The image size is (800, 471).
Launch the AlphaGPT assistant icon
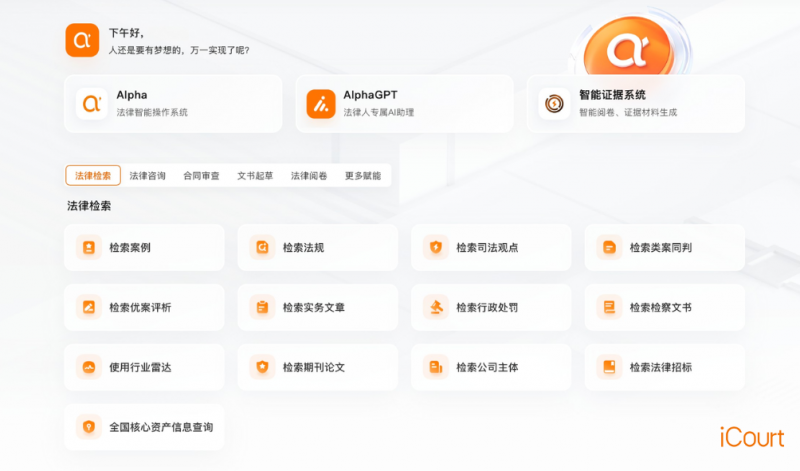tap(321, 103)
